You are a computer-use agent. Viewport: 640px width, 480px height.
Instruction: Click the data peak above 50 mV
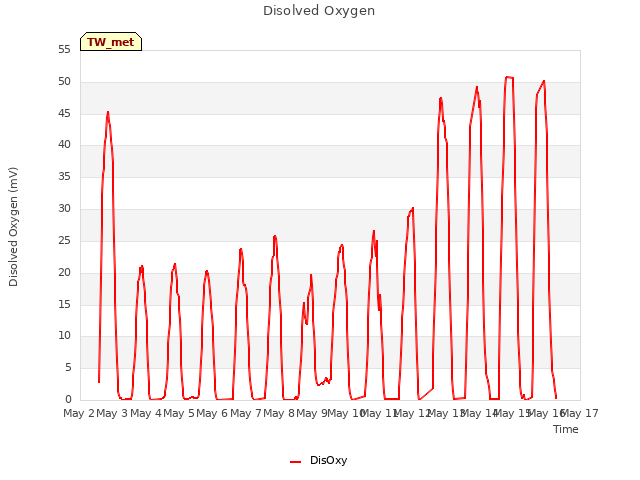pyautogui.click(x=509, y=77)
